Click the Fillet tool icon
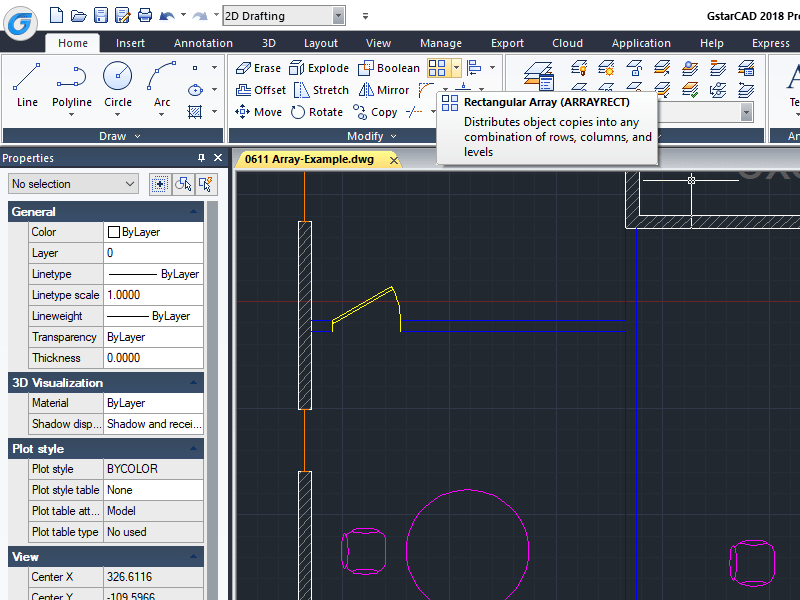This screenshot has height=600, width=800. pos(426,90)
